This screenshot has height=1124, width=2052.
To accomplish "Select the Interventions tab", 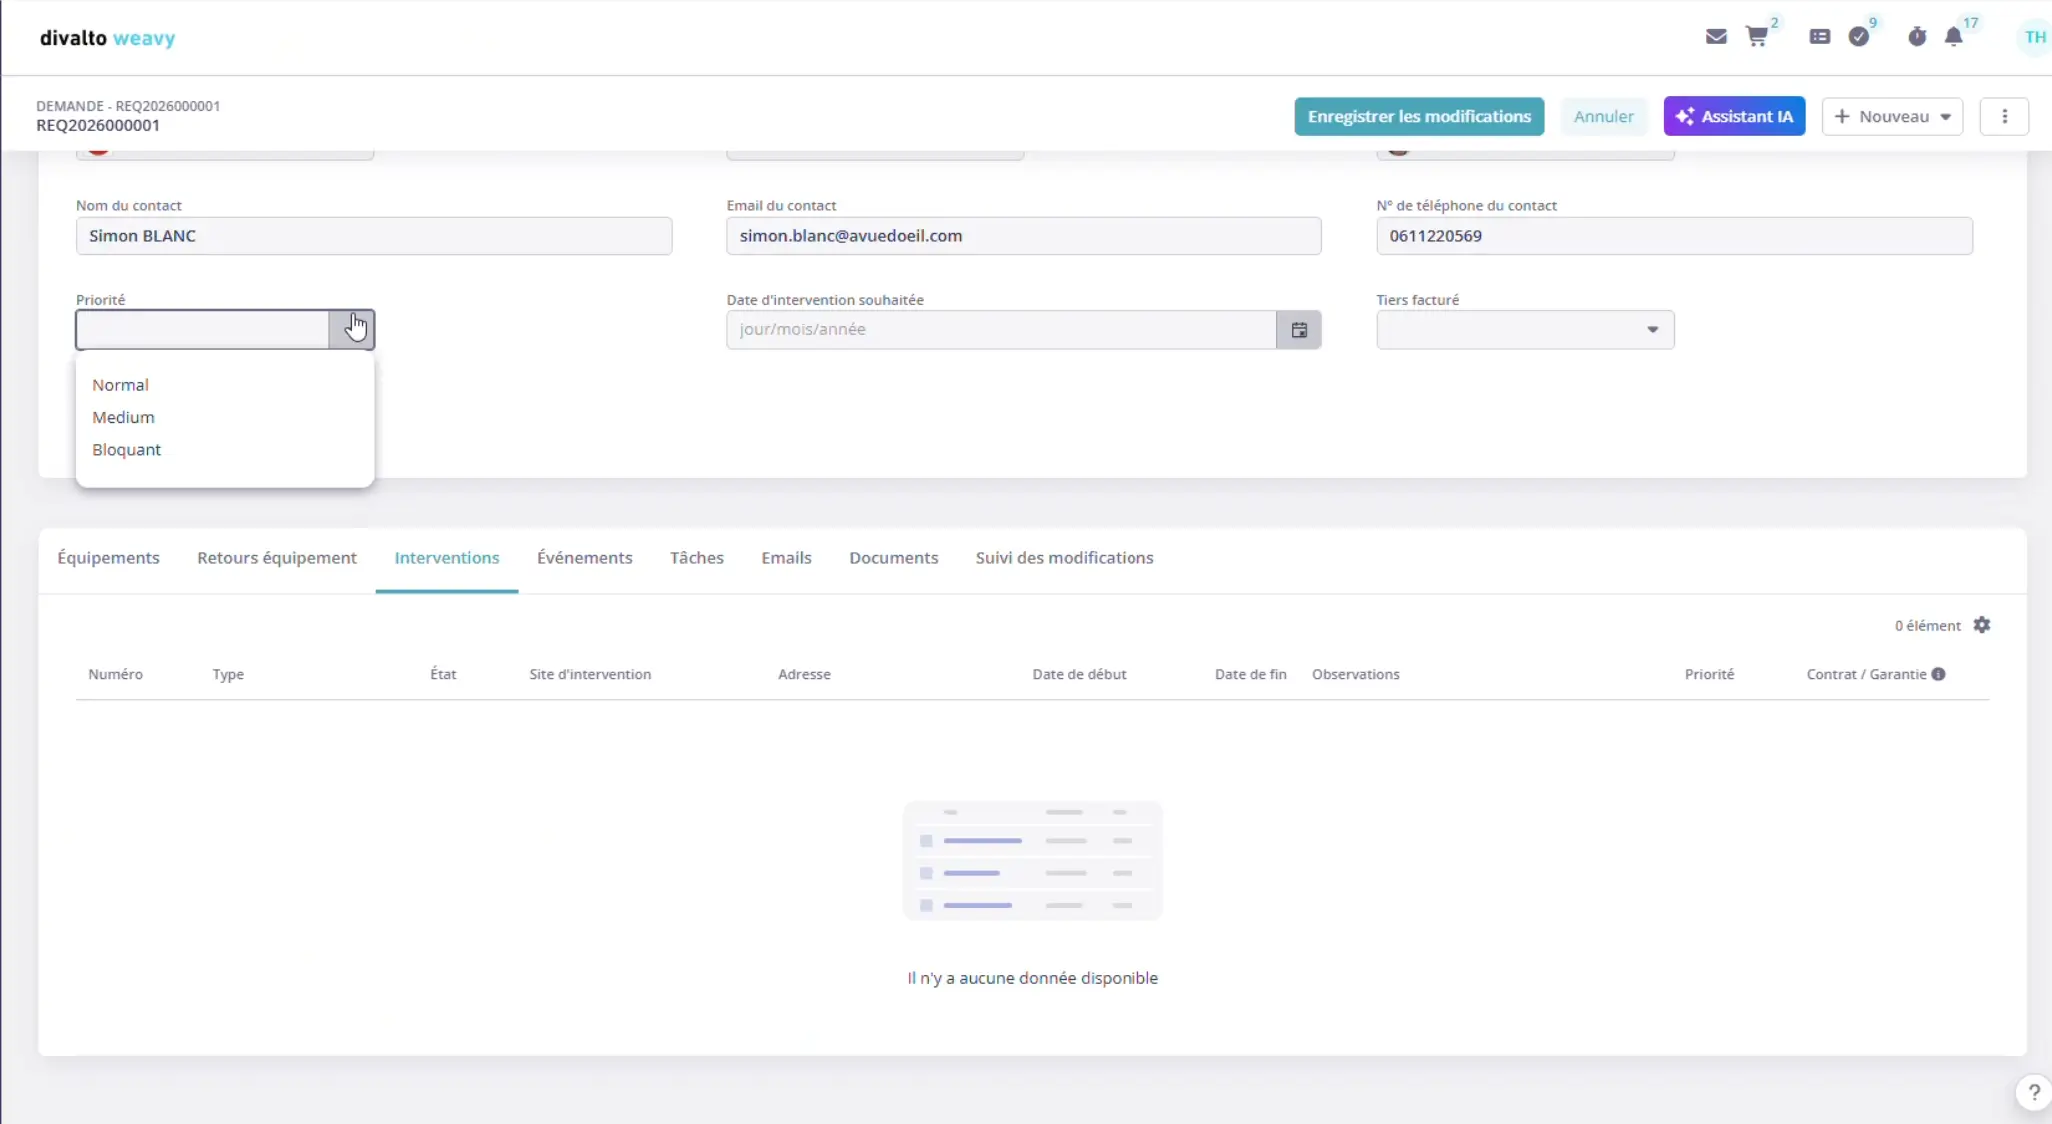I will tap(447, 558).
